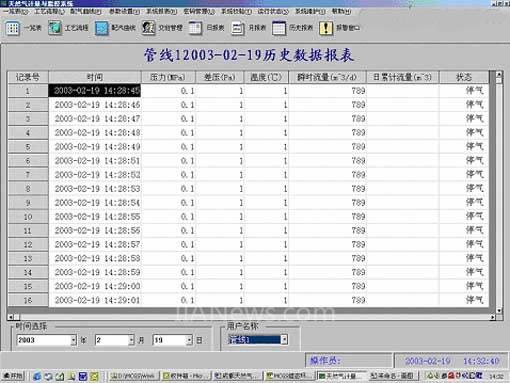This screenshot has height=383, width=510.
Task: Expand the year dropdown showing 2003
Action: (73, 340)
